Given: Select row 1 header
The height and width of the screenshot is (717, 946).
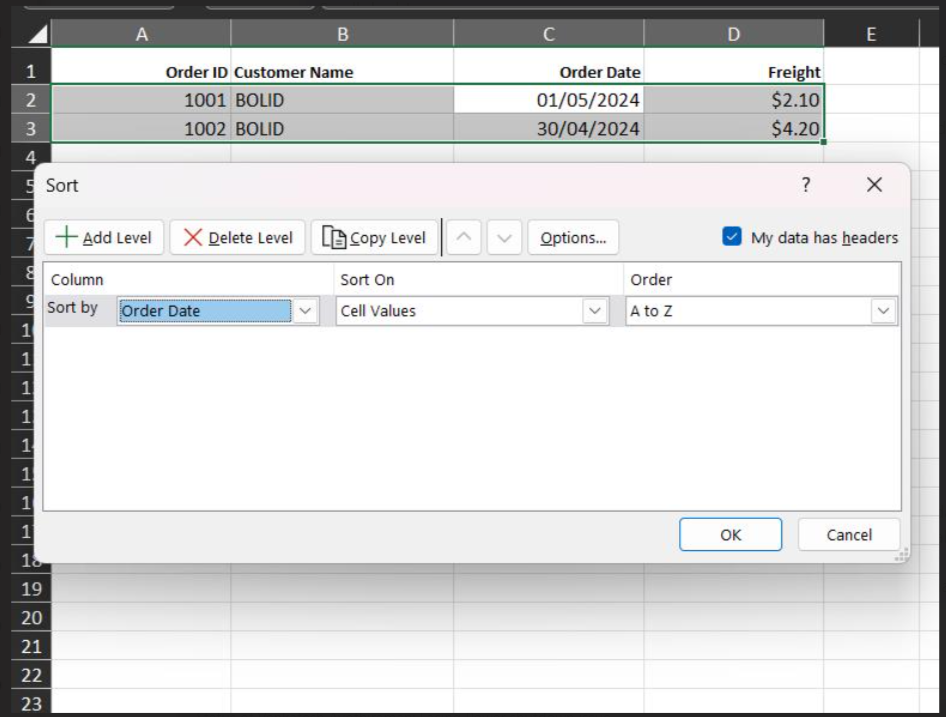Looking at the screenshot, I should [x=30, y=71].
